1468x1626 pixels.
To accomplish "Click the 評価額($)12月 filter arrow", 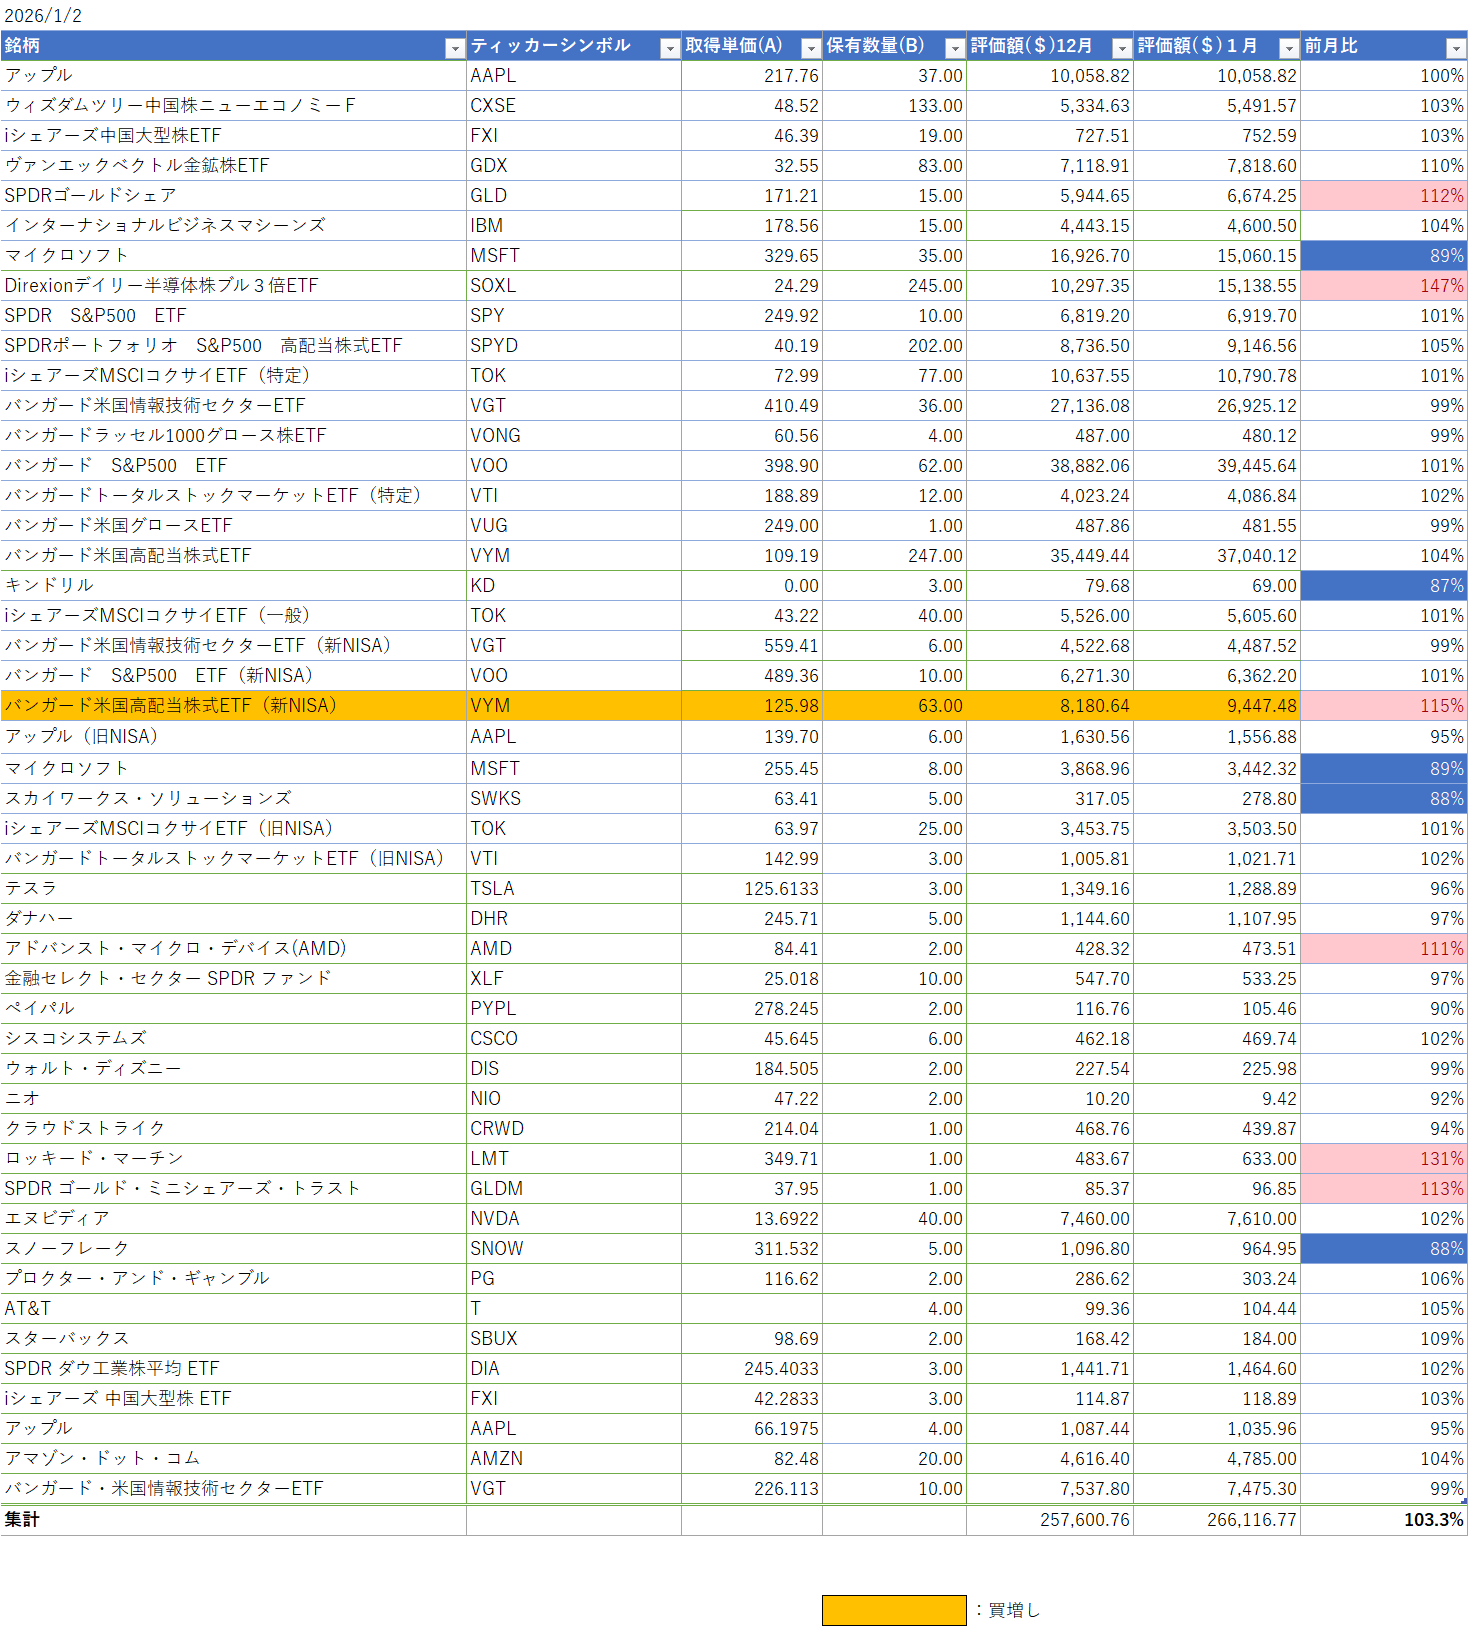I will pos(1122,48).
